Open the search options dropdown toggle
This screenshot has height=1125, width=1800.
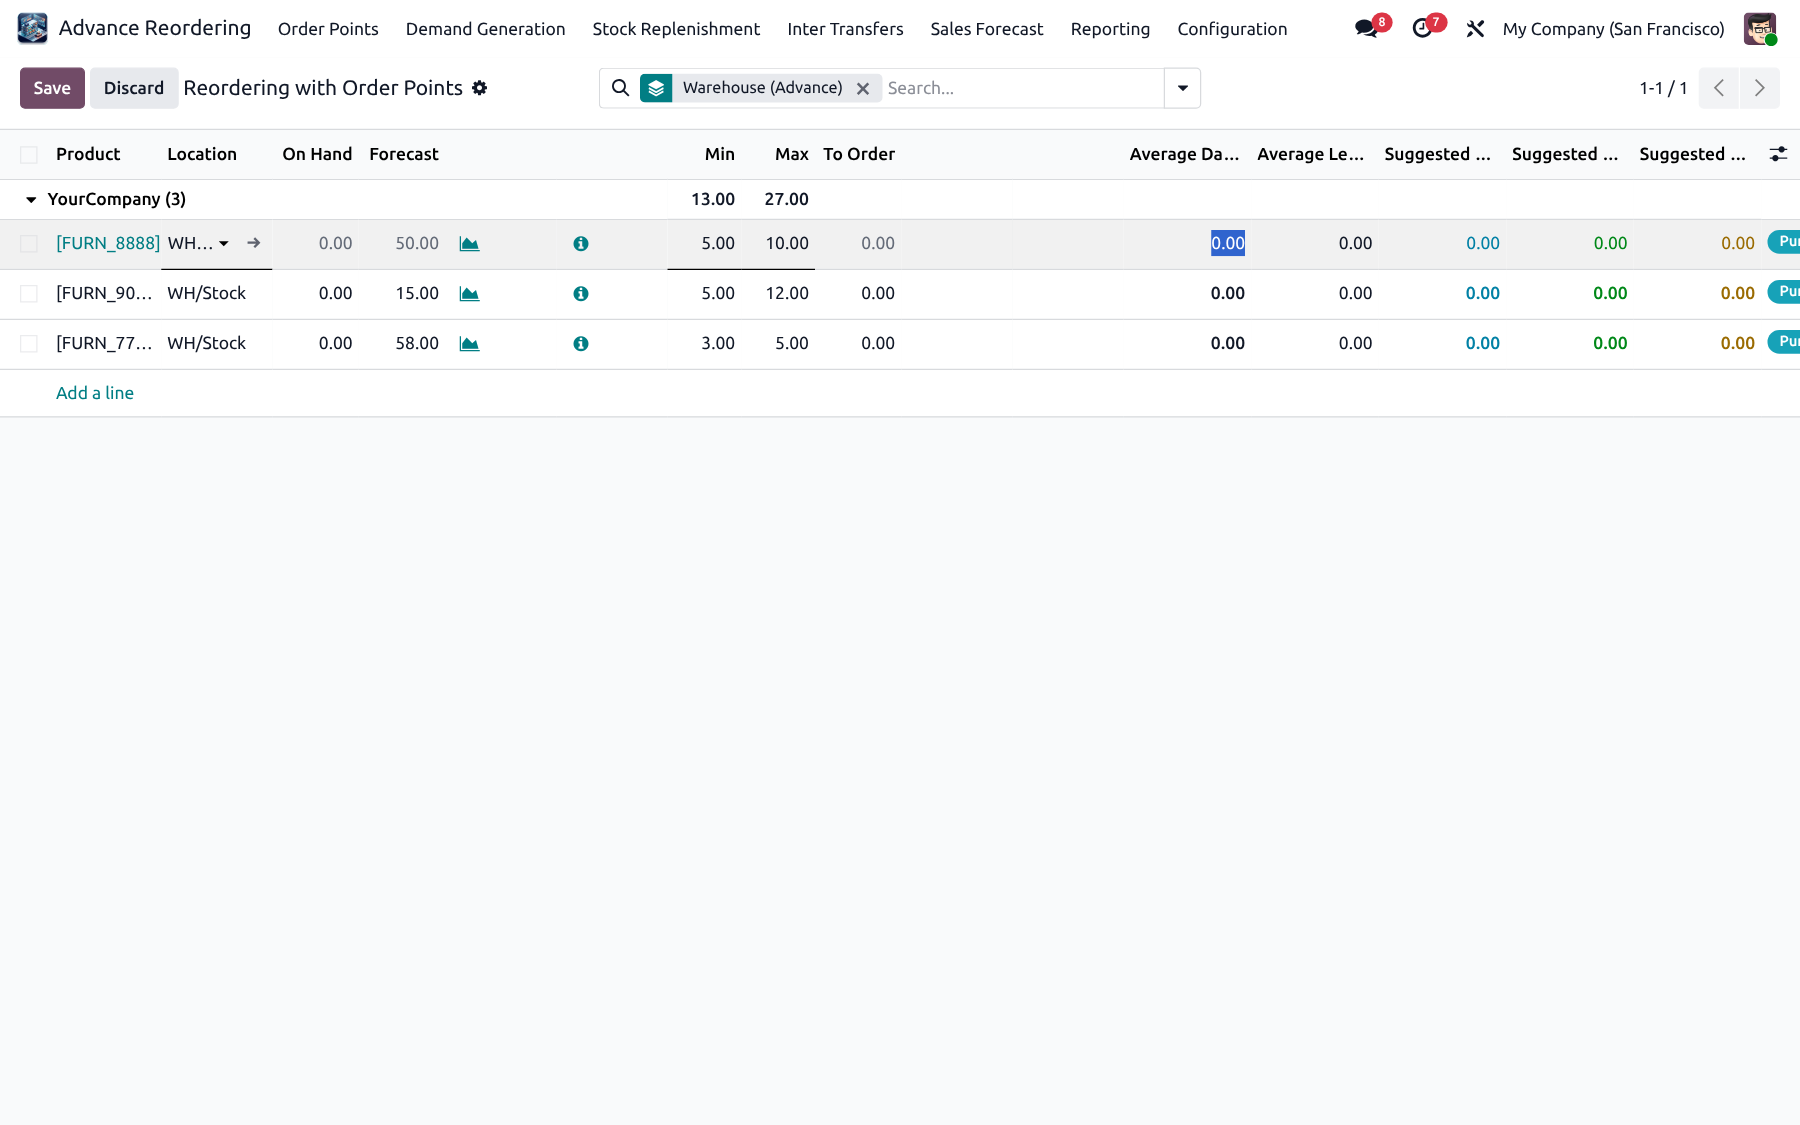pyautogui.click(x=1182, y=88)
